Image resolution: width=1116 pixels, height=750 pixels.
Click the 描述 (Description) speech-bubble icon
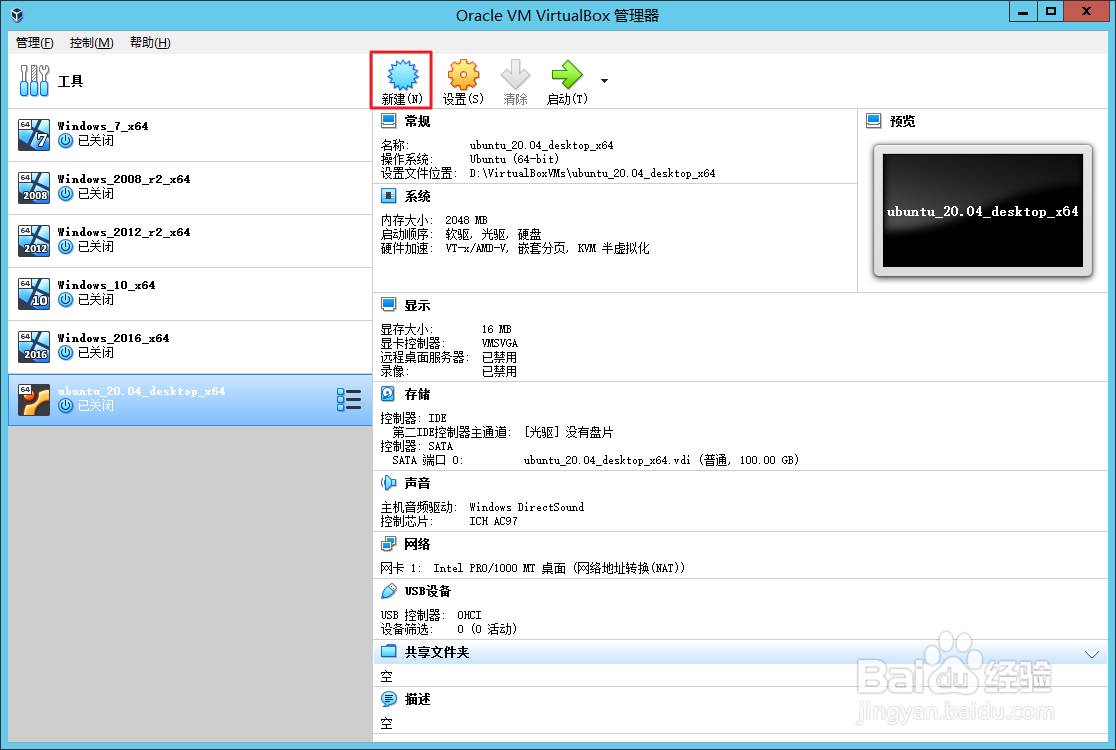tap(389, 699)
